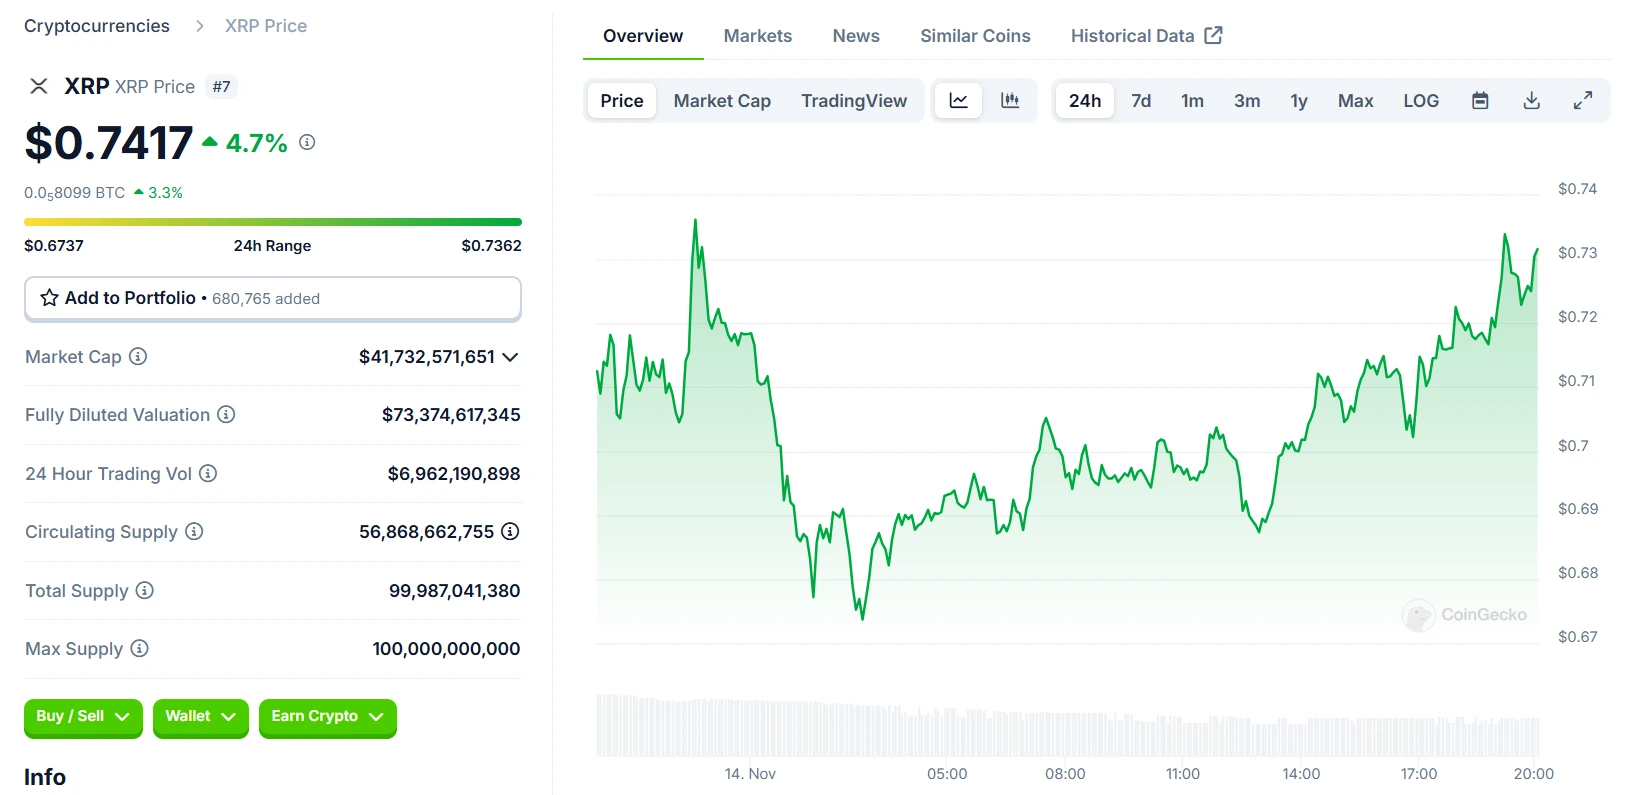Go to Cryptocurrencies breadcrumb link
The height and width of the screenshot is (795, 1637).
click(x=97, y=26)
